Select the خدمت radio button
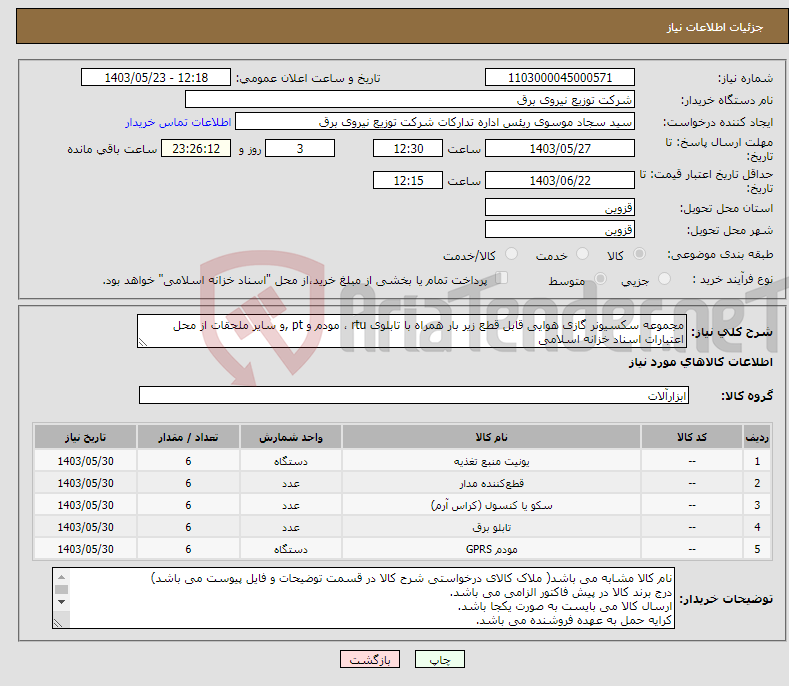Screen dimensions: 789x686 click(x=582, y=254)
